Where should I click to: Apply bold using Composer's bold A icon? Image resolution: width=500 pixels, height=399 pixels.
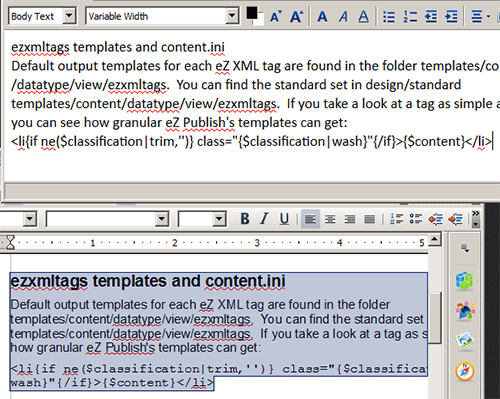click(322, 16)
